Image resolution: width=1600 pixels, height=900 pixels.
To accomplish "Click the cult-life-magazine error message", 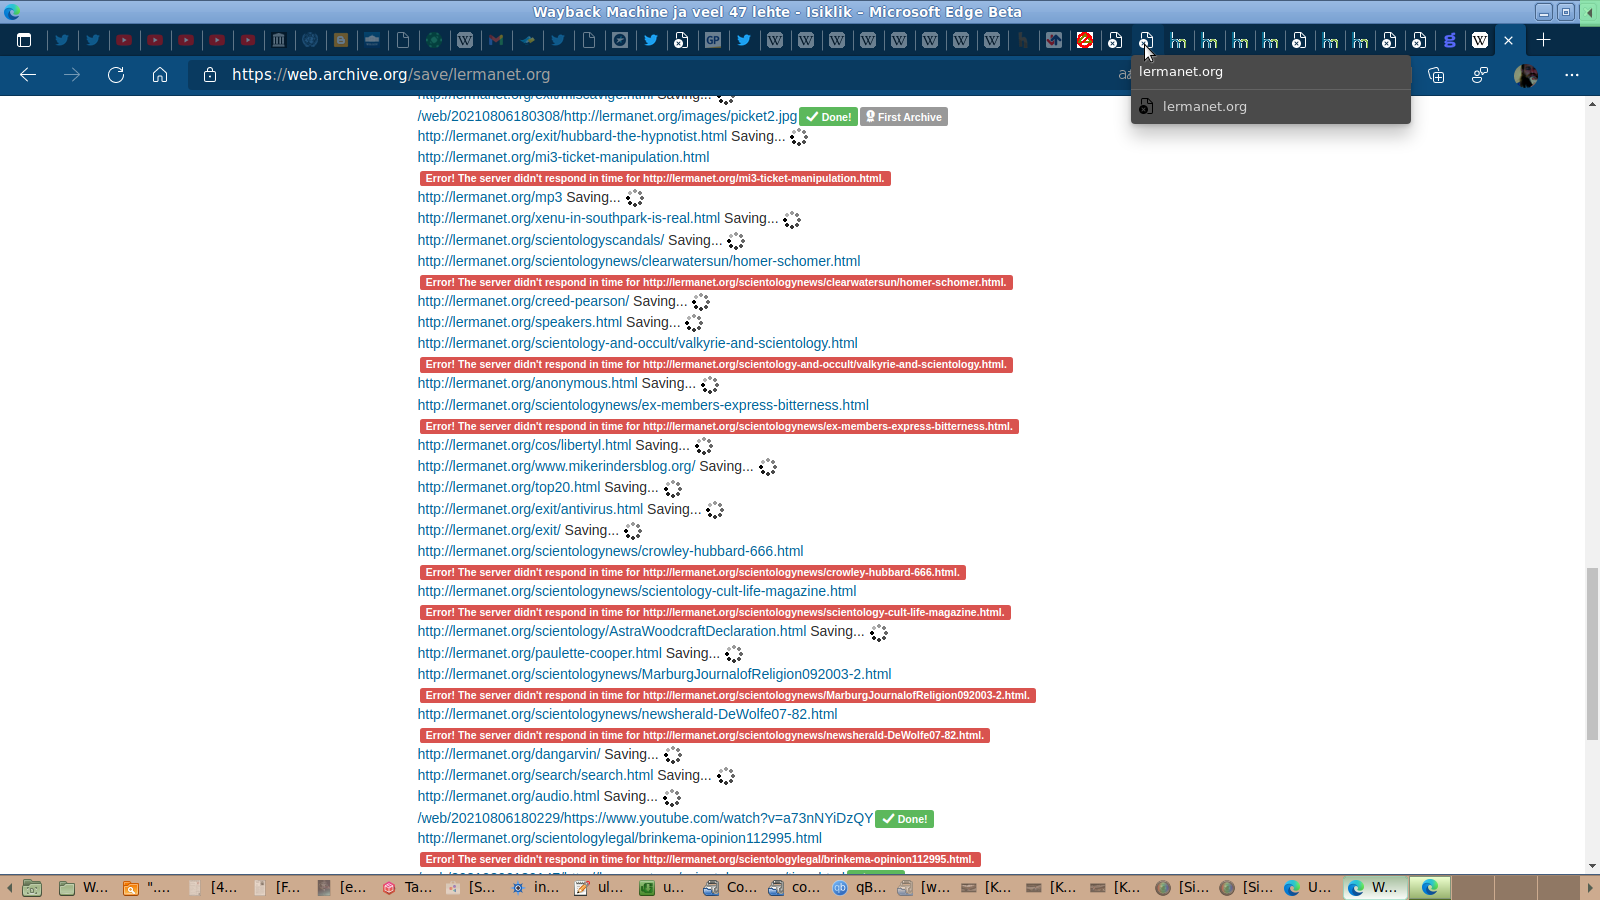I will [715, 613].
